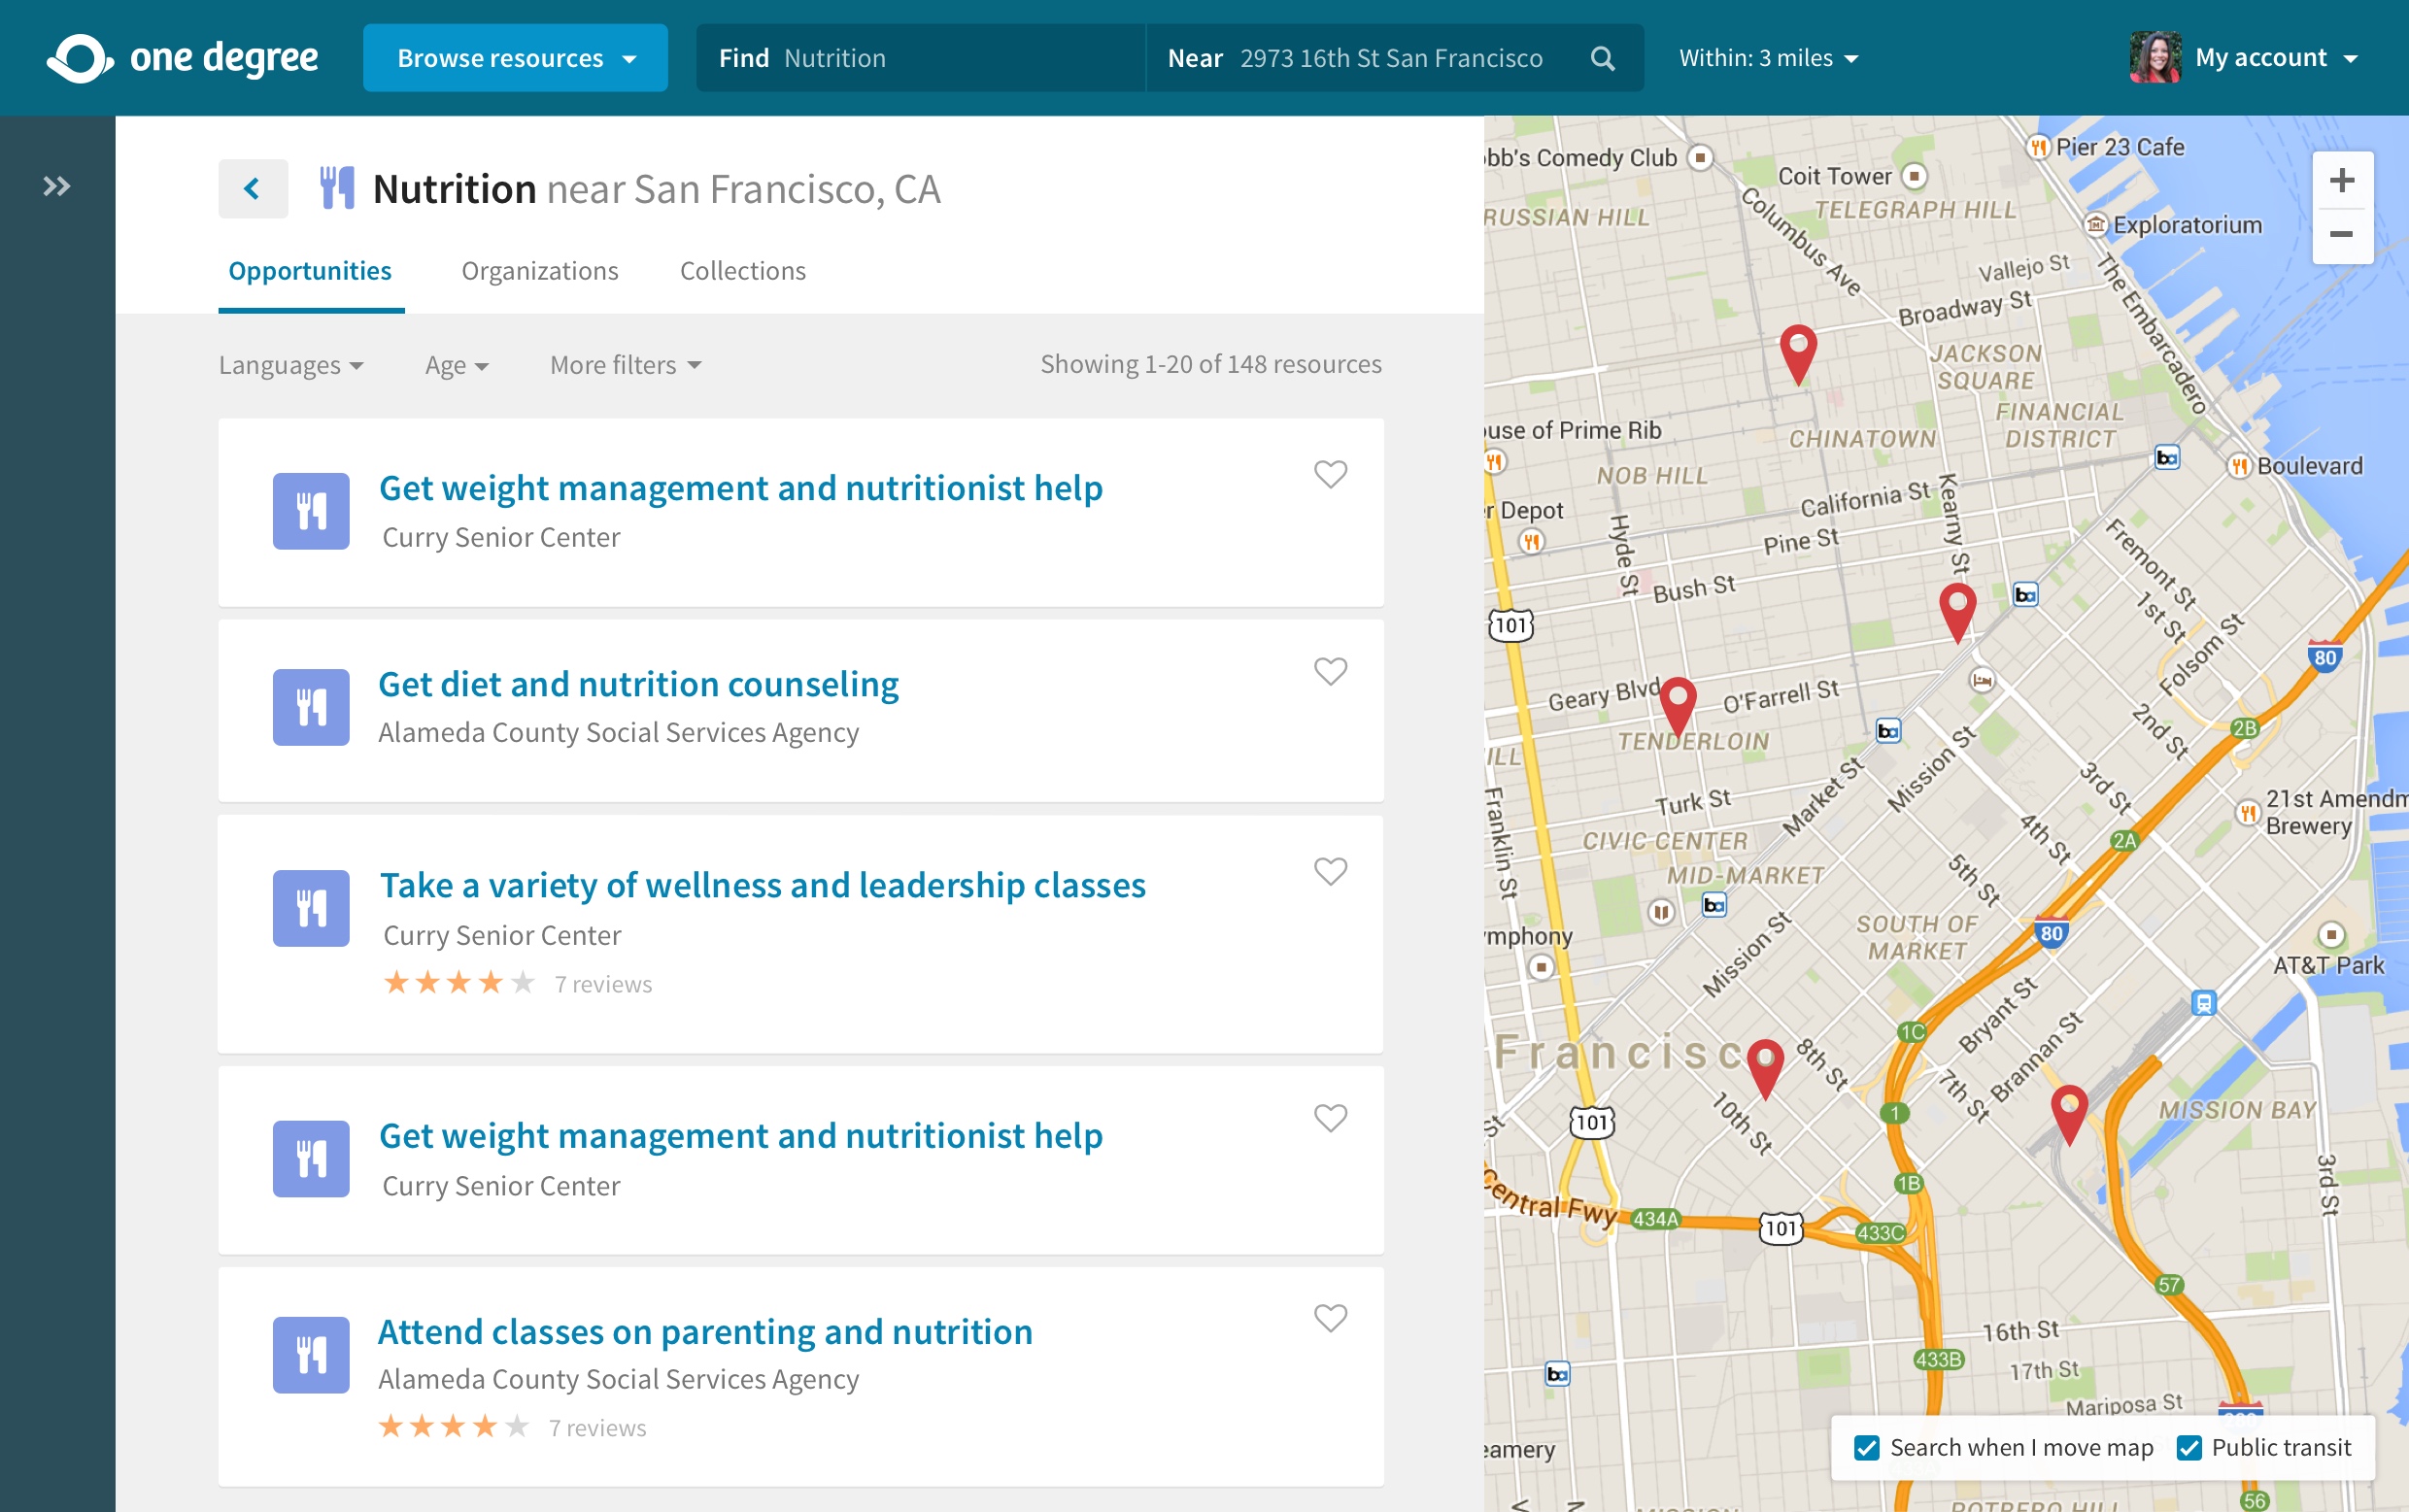Expand the More filters dropdown
Screen dimensions: 2409x1512
pyautogui.click(x=625, y=365)
